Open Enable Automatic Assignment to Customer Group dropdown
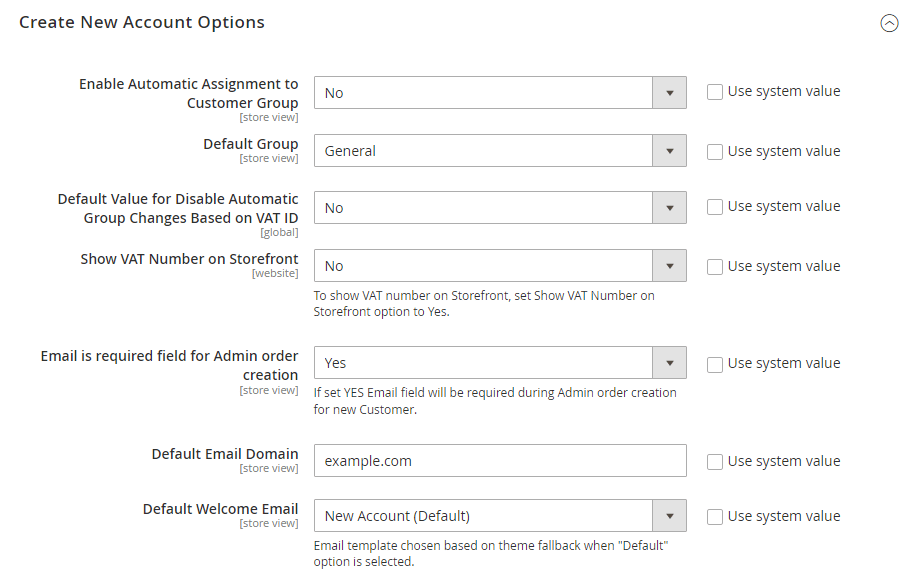The width and height of the screenshot is (921, 572). [x=500, y=93]
